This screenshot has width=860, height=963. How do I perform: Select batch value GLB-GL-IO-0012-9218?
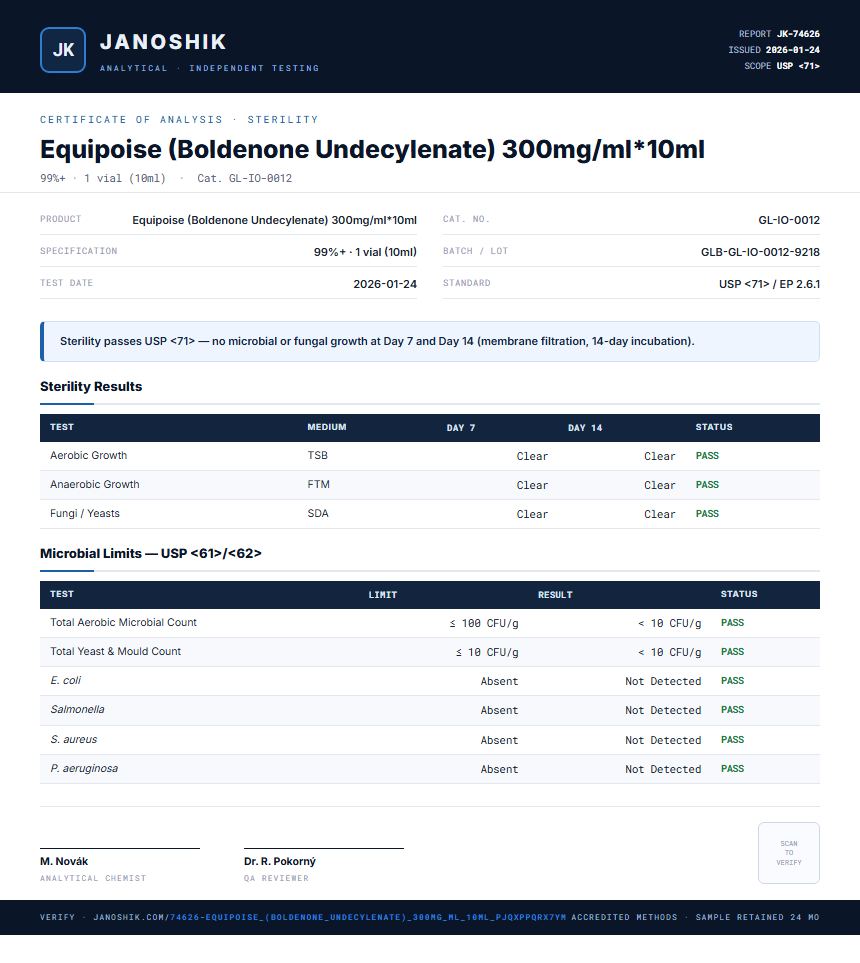760,252
